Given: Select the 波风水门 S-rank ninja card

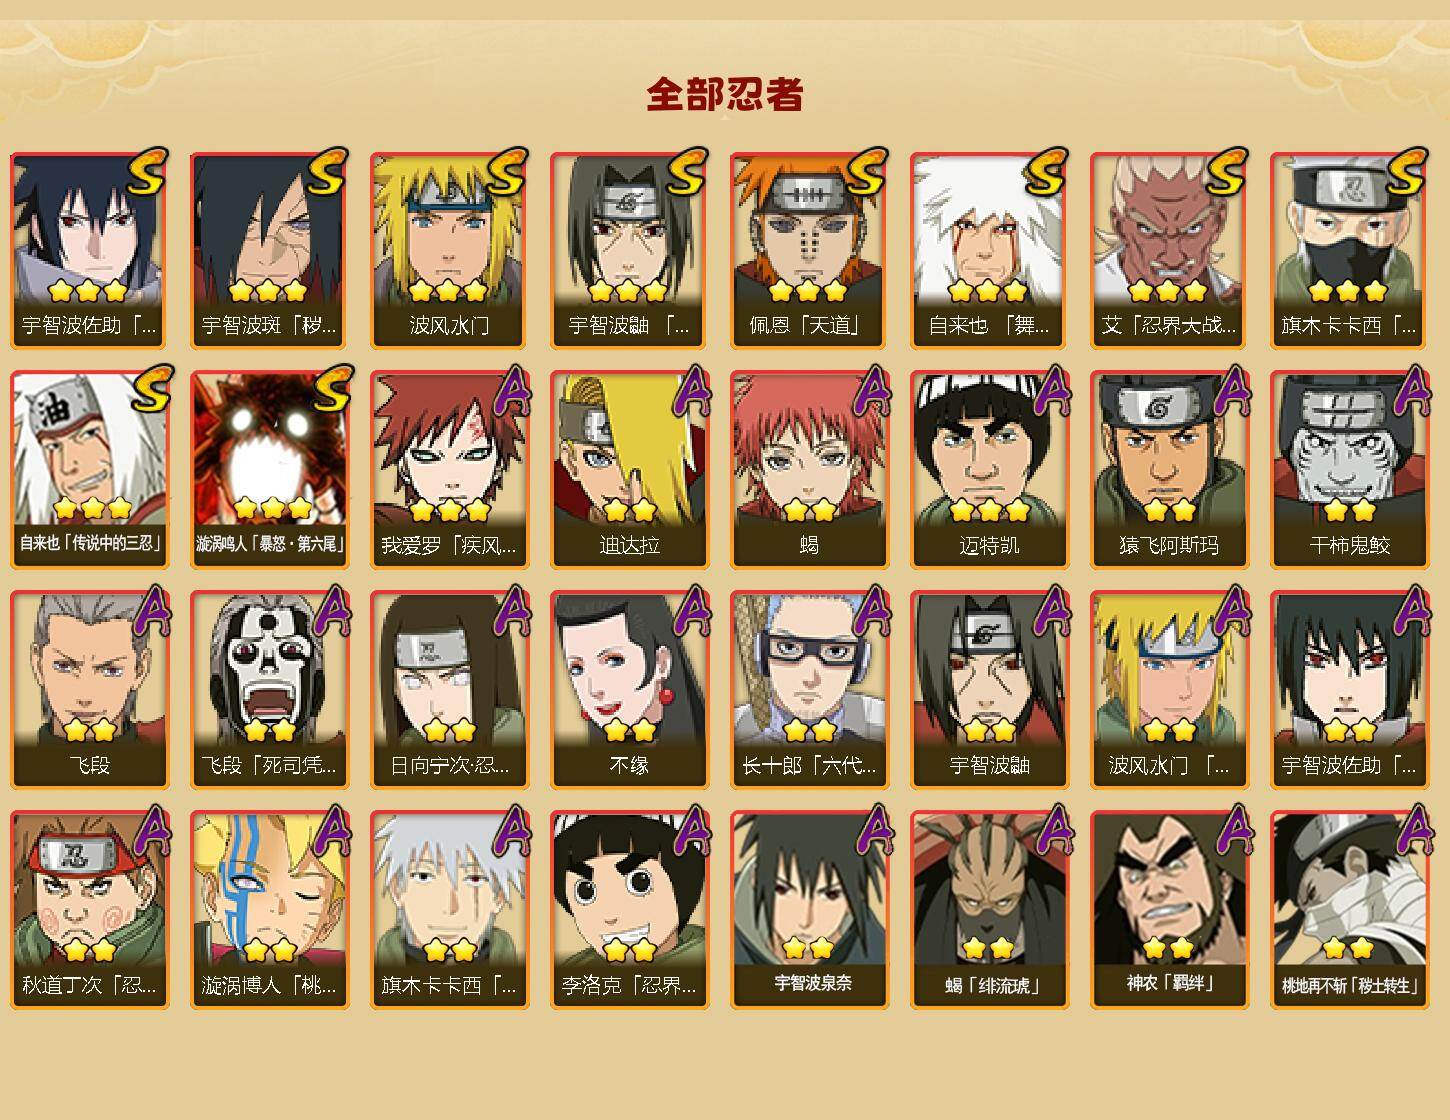Looking at the screenshot, I should pos(449,250).
